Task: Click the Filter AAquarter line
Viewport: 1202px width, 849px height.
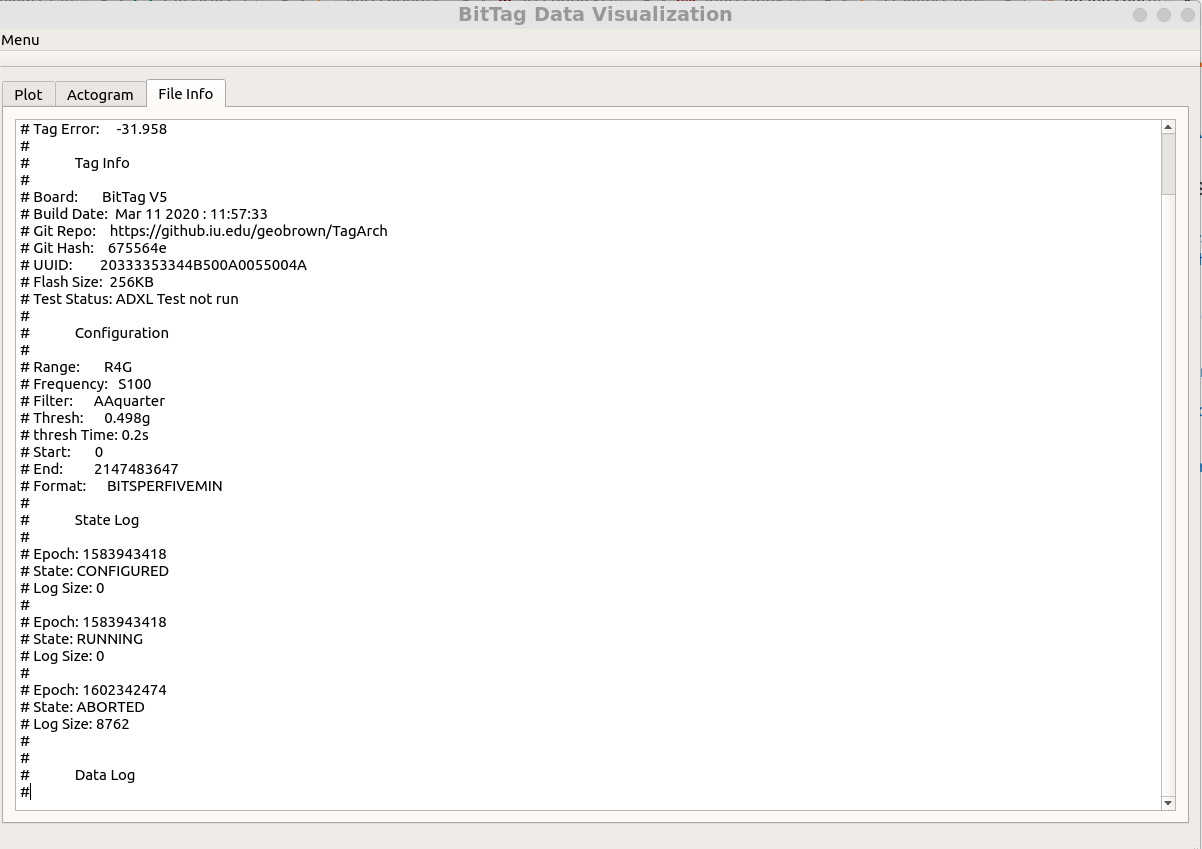Action: tap(92, 401)
